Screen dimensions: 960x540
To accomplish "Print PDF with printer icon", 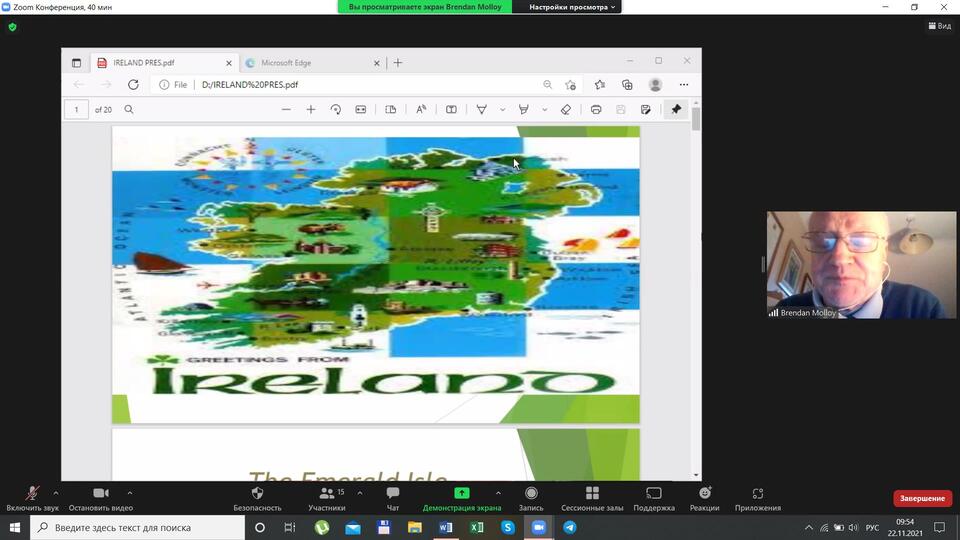I will click(596, 109).
